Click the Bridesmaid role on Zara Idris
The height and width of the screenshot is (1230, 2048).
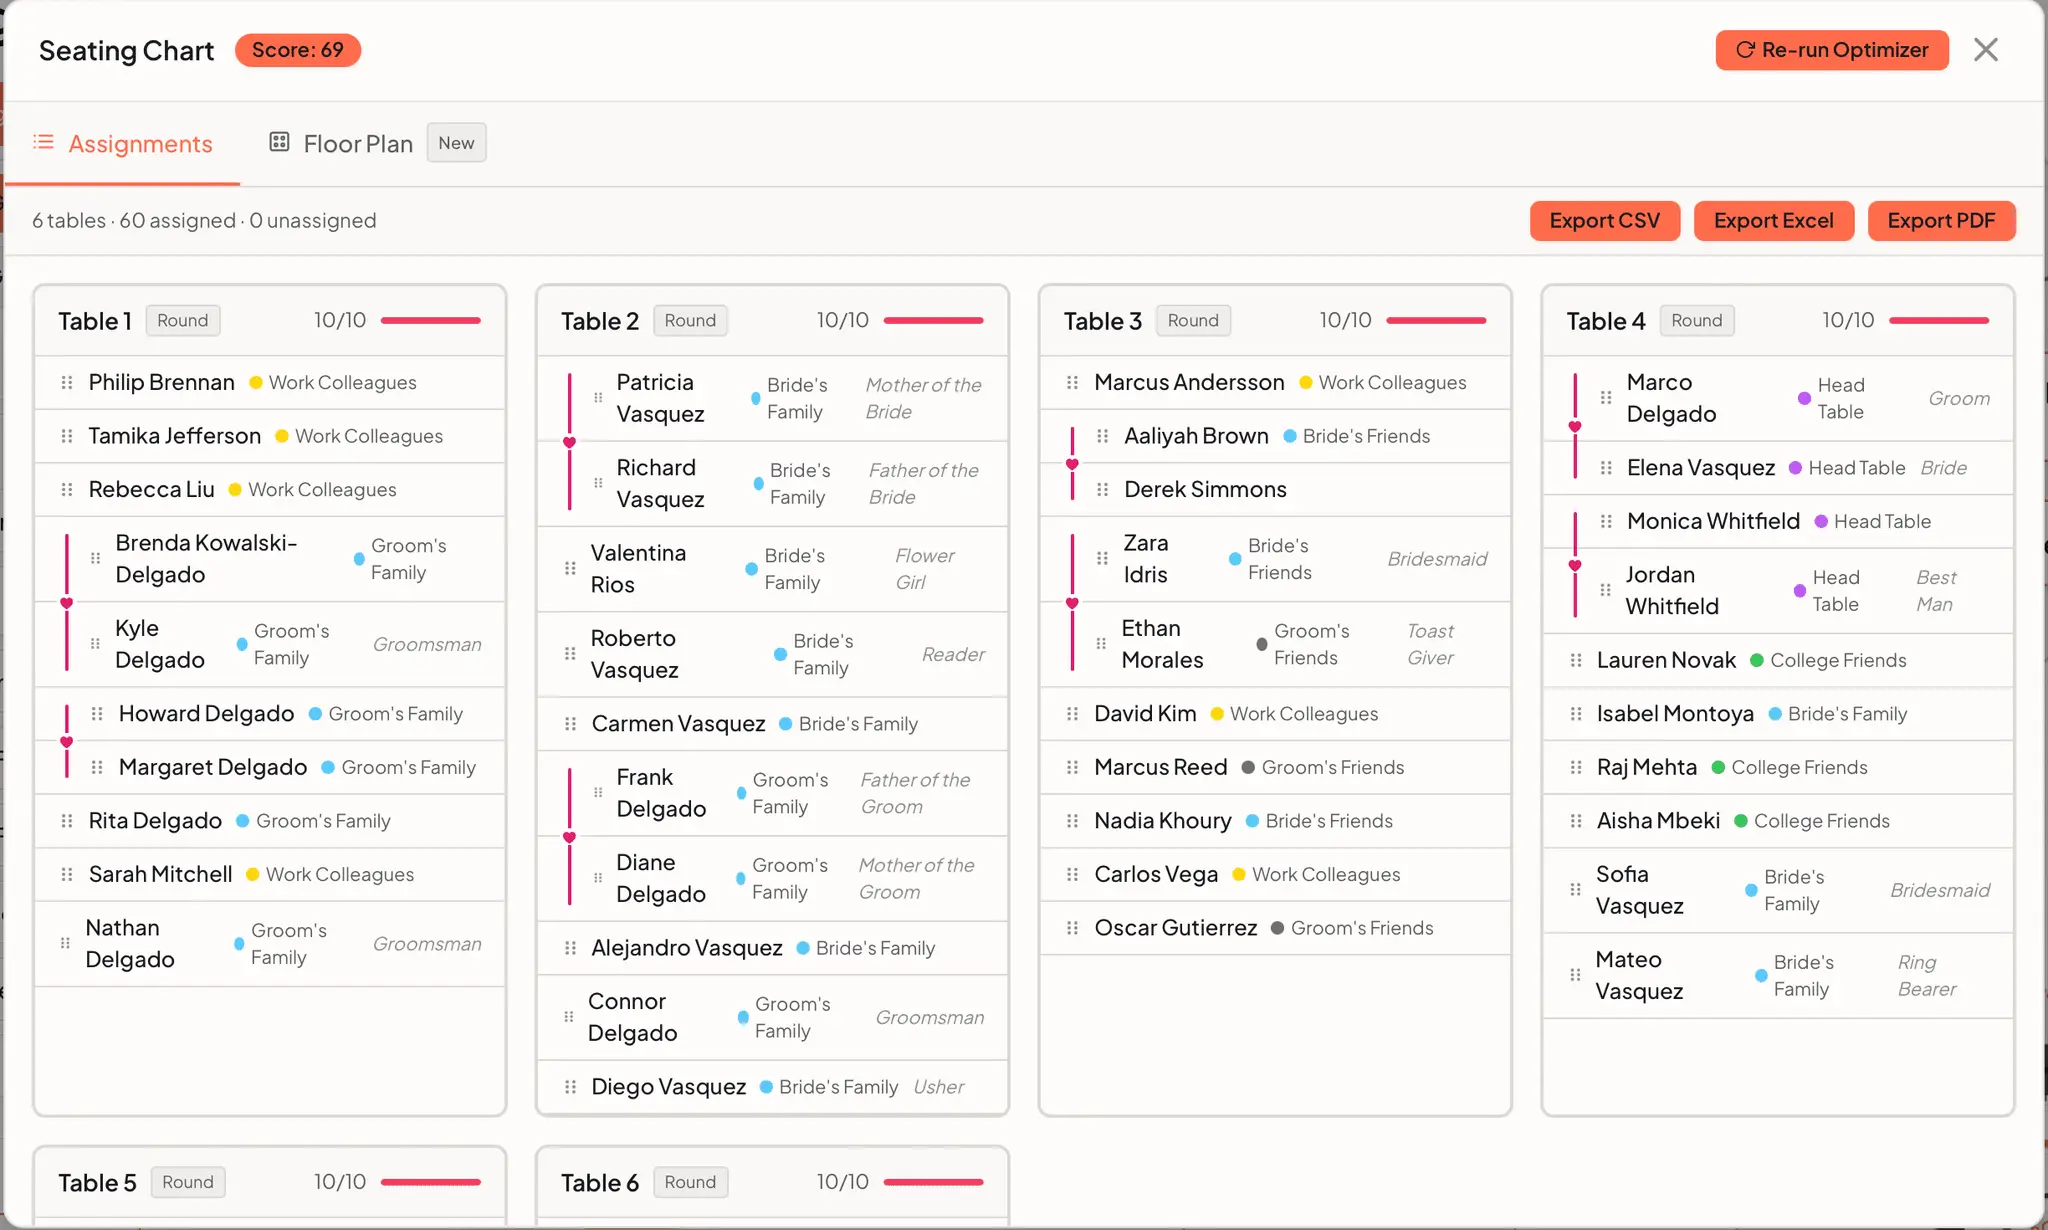pyautogui.click(x=1437, y=559)
